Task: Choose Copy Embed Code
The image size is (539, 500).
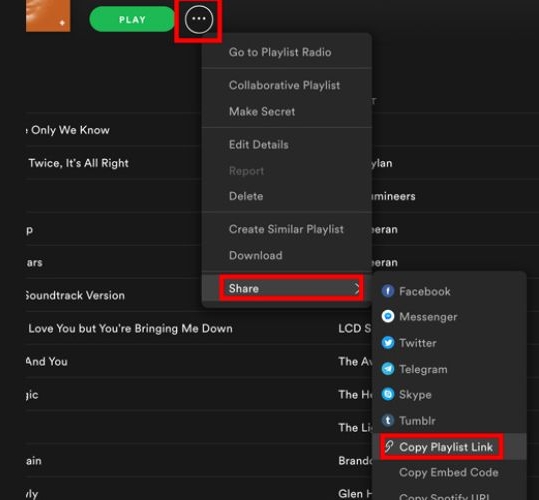Action: [x=449, y=473]
